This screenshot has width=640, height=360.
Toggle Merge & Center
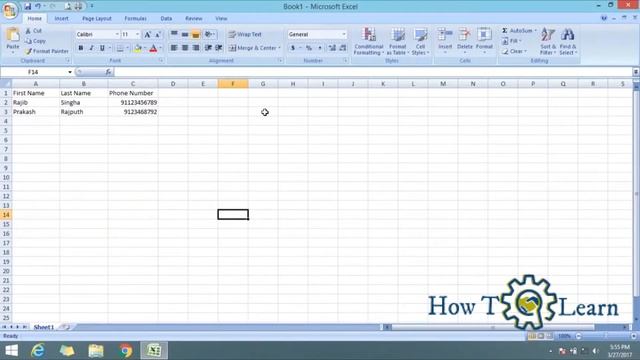253,48
